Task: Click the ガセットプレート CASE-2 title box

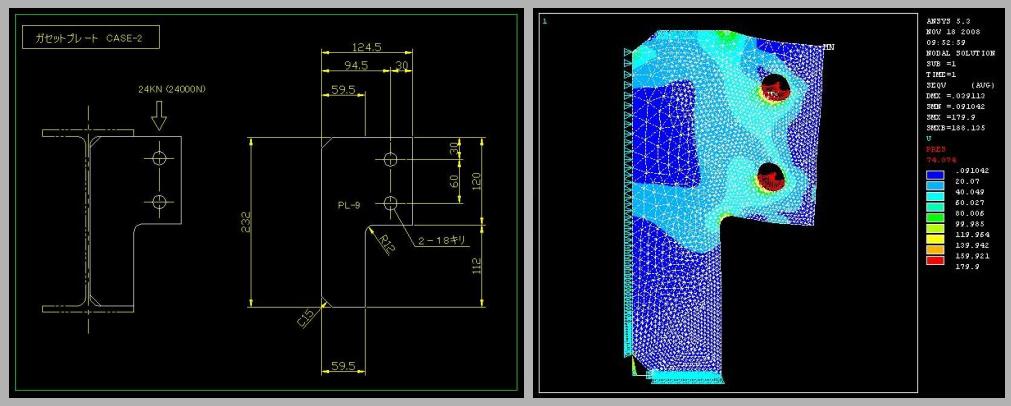Action: click(x=91, y=38)
